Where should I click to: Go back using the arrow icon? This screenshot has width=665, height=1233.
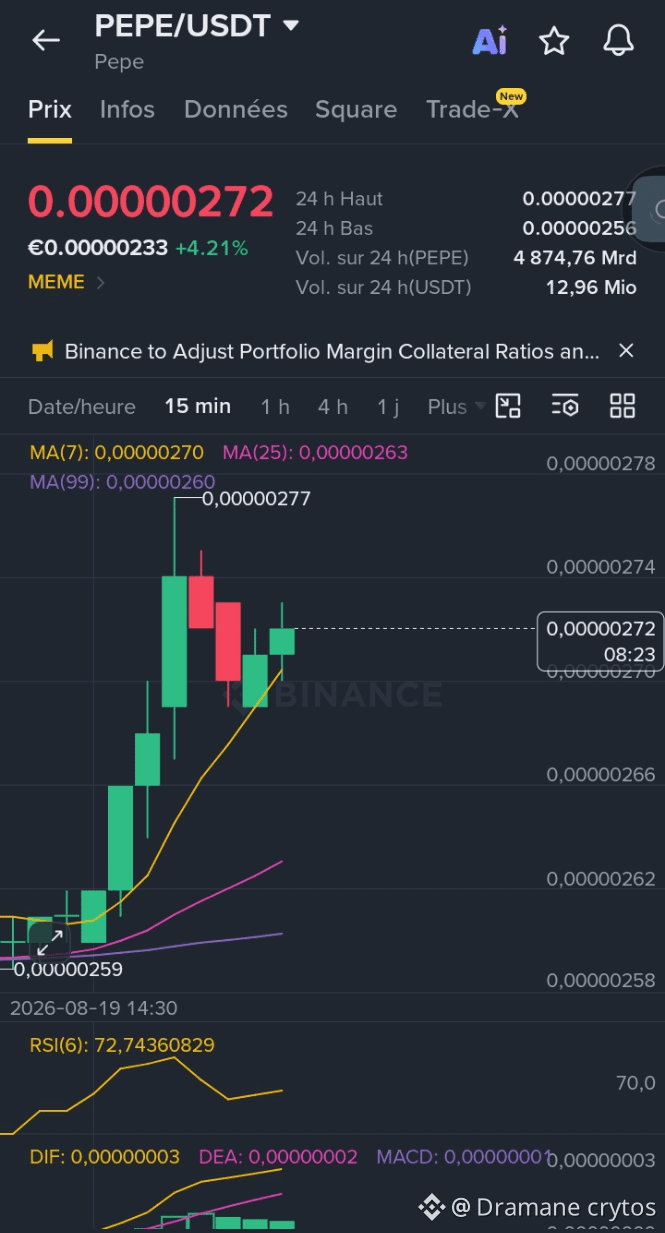pos(46,40)
